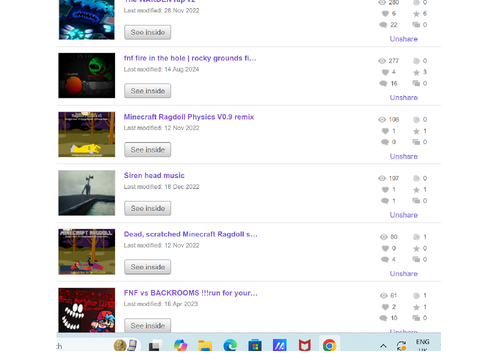Click the heart icon for FNF vs BACKROOMS
Viewport: 480px width, 360px height.
click(385, 307)
